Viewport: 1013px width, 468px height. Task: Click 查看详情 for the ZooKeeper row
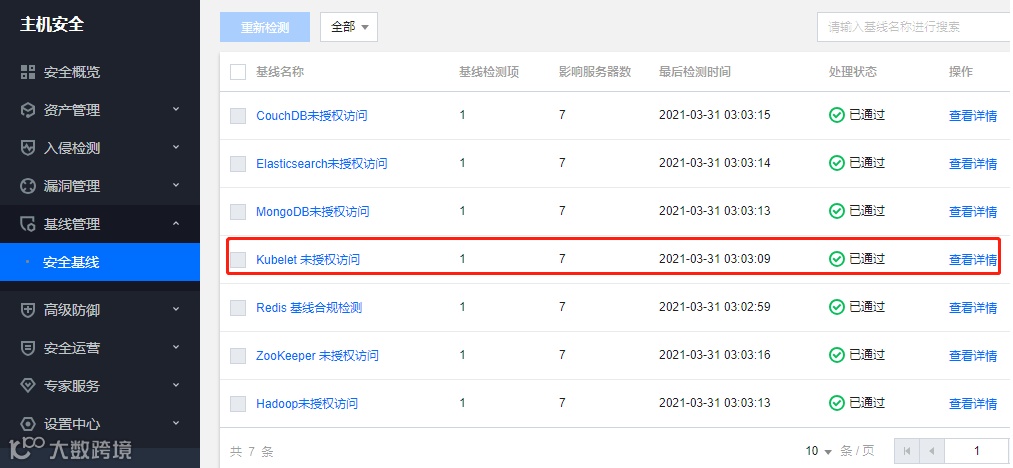973,356
